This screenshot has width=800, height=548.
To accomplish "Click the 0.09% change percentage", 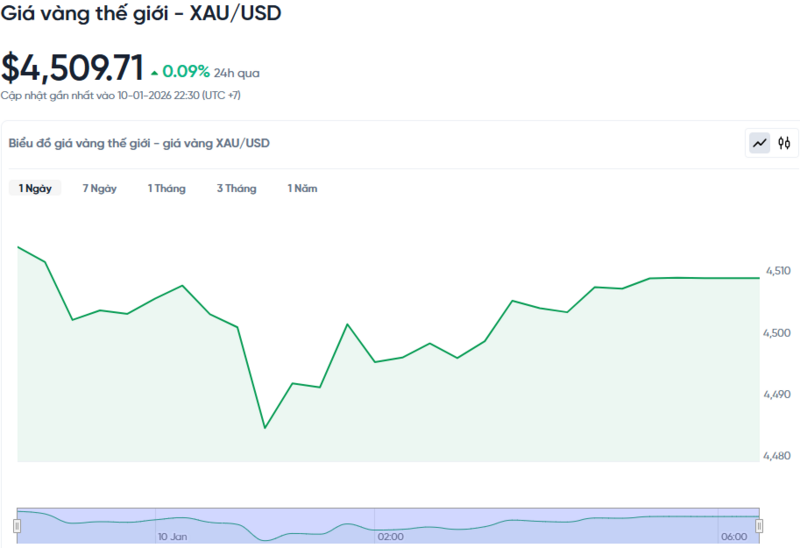I will coord(186,72).
